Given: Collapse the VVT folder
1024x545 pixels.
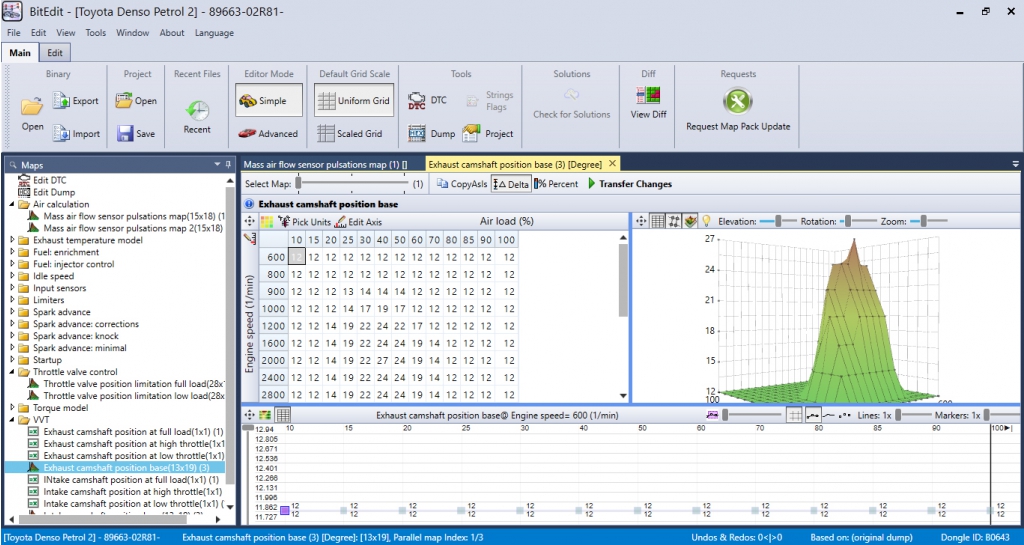Looking at the screenshot, I should [12, 420].
